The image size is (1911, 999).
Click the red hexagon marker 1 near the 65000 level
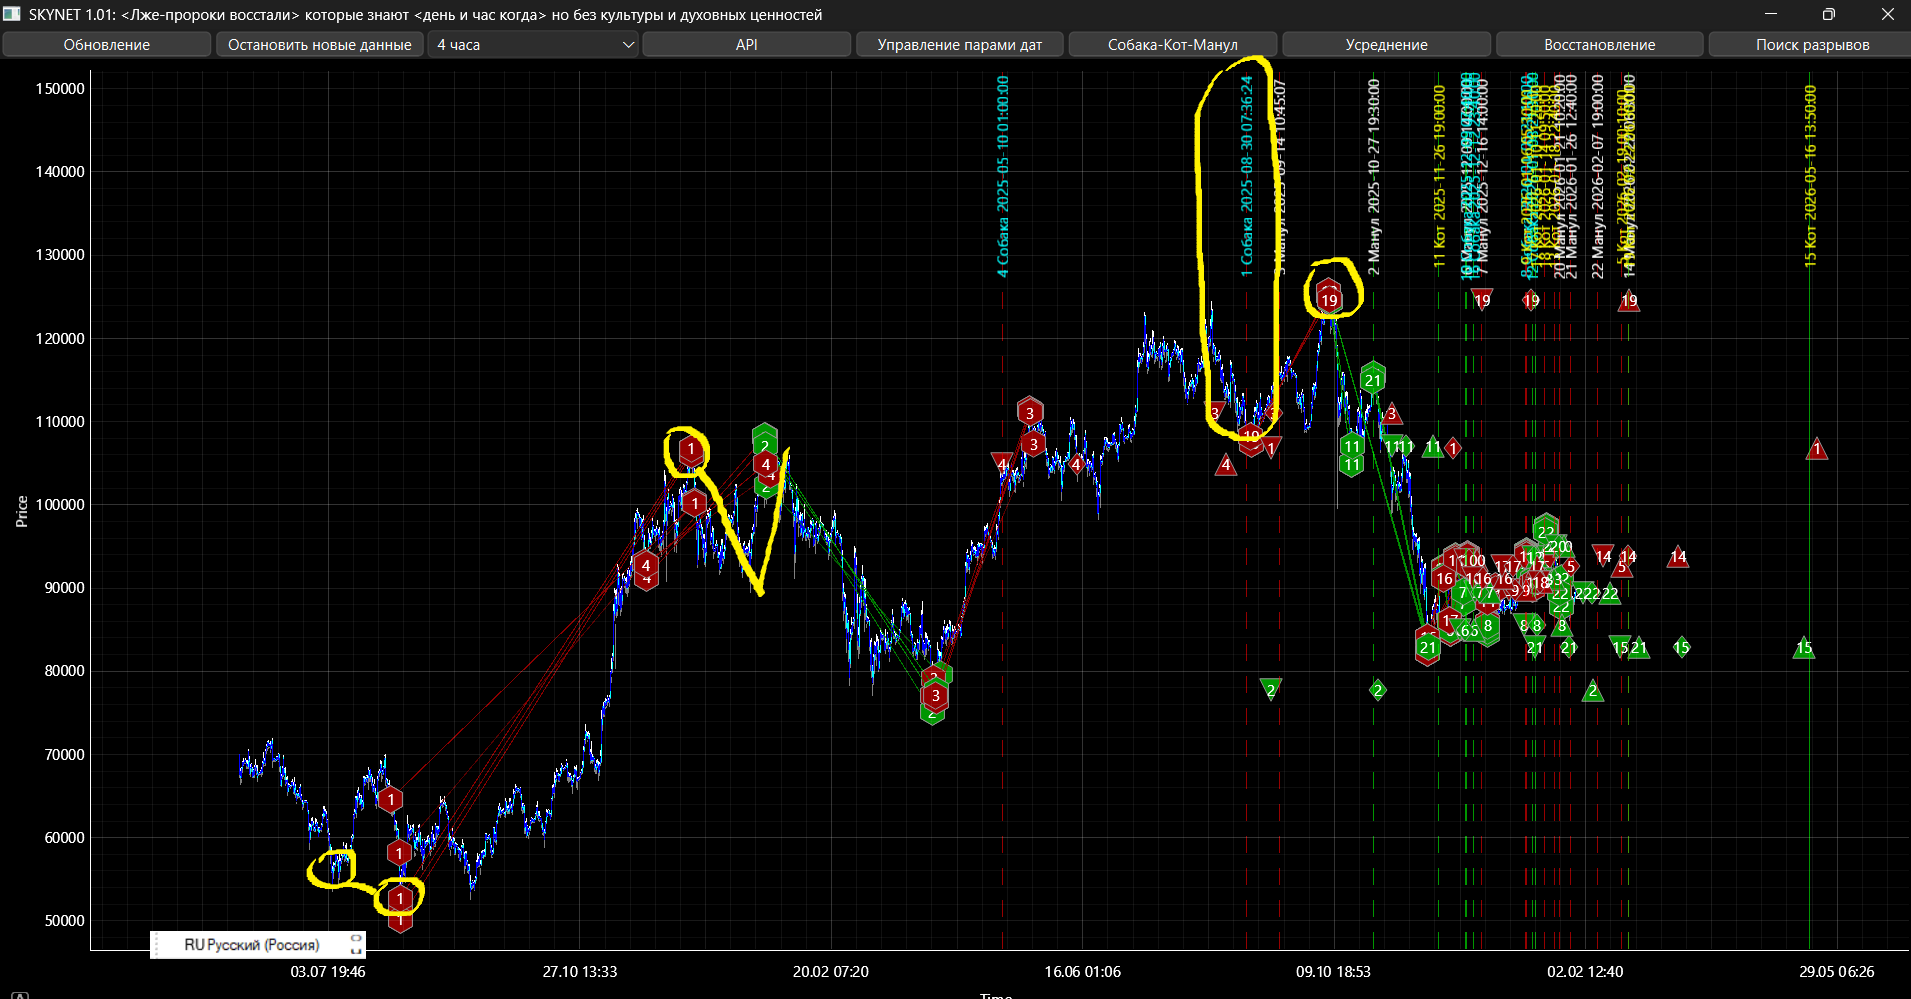point(391,799)
